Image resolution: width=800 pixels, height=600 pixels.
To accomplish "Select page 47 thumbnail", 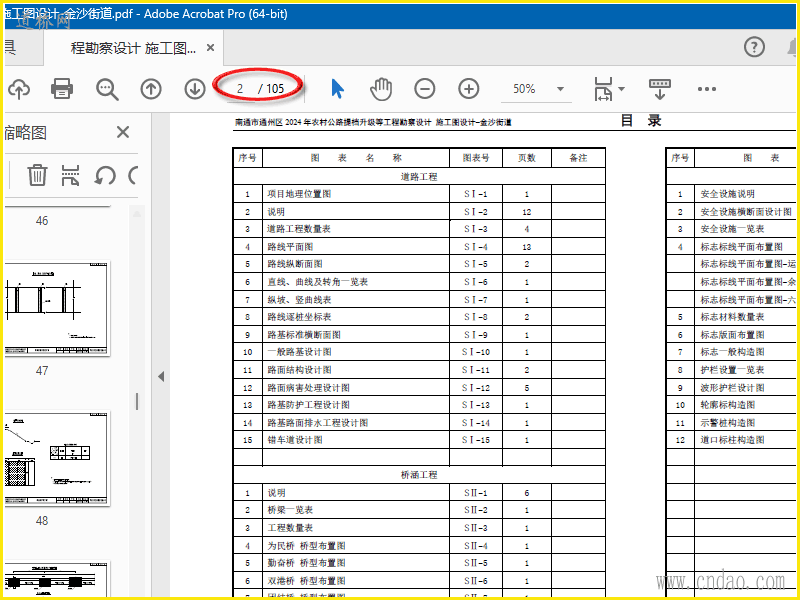I will 58,308.
